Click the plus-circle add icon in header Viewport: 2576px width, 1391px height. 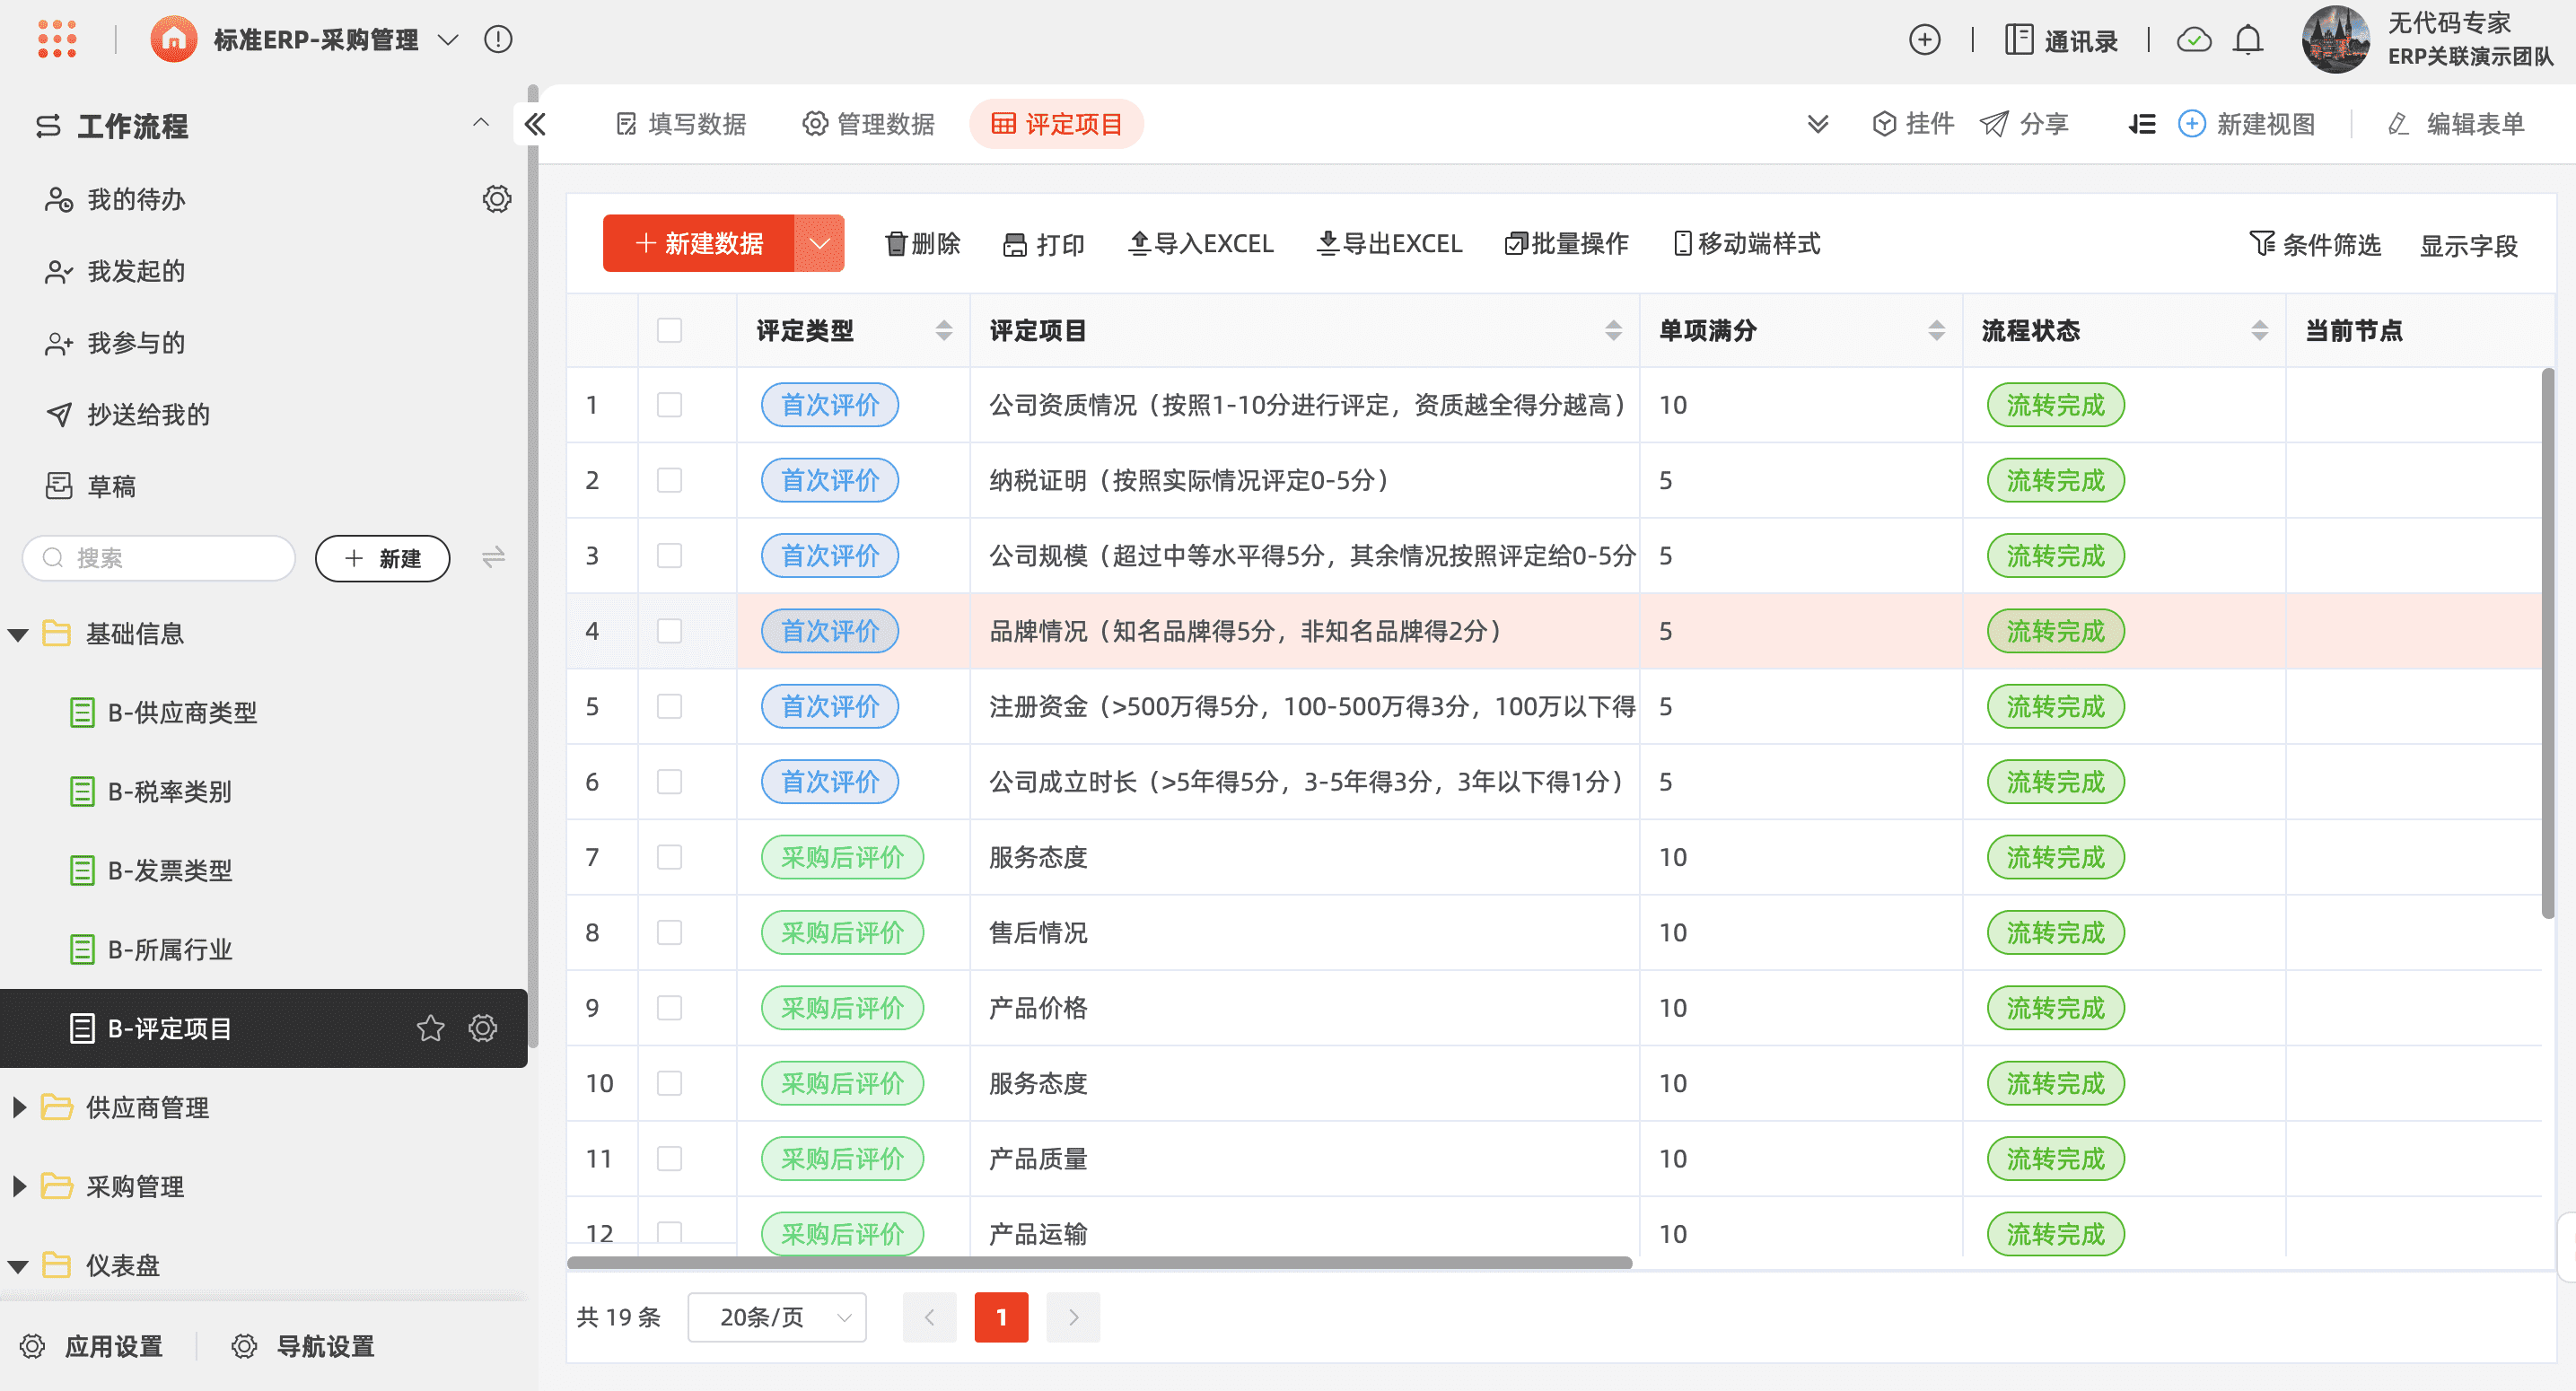(1924, 40)
